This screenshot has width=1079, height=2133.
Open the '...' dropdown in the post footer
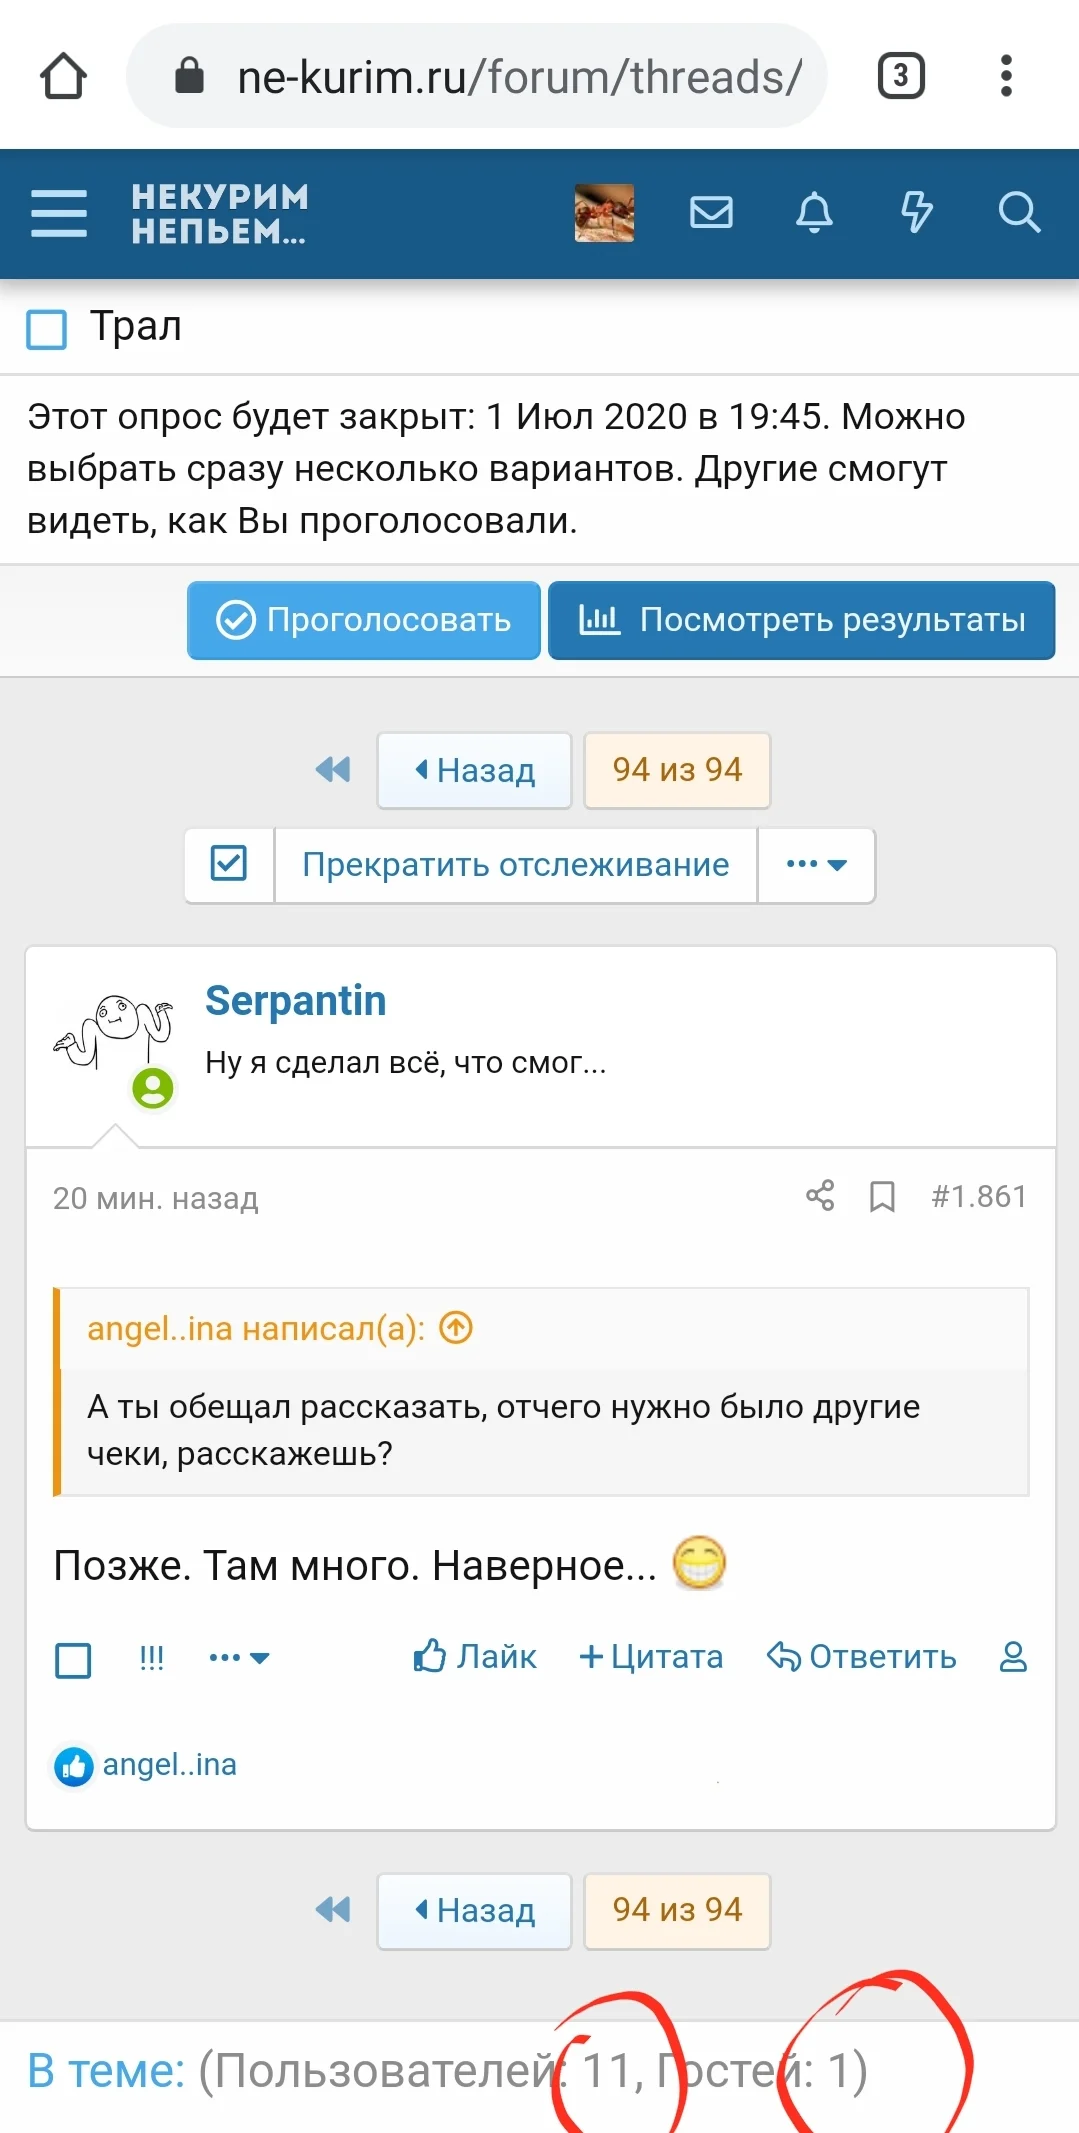point(238,1657)
